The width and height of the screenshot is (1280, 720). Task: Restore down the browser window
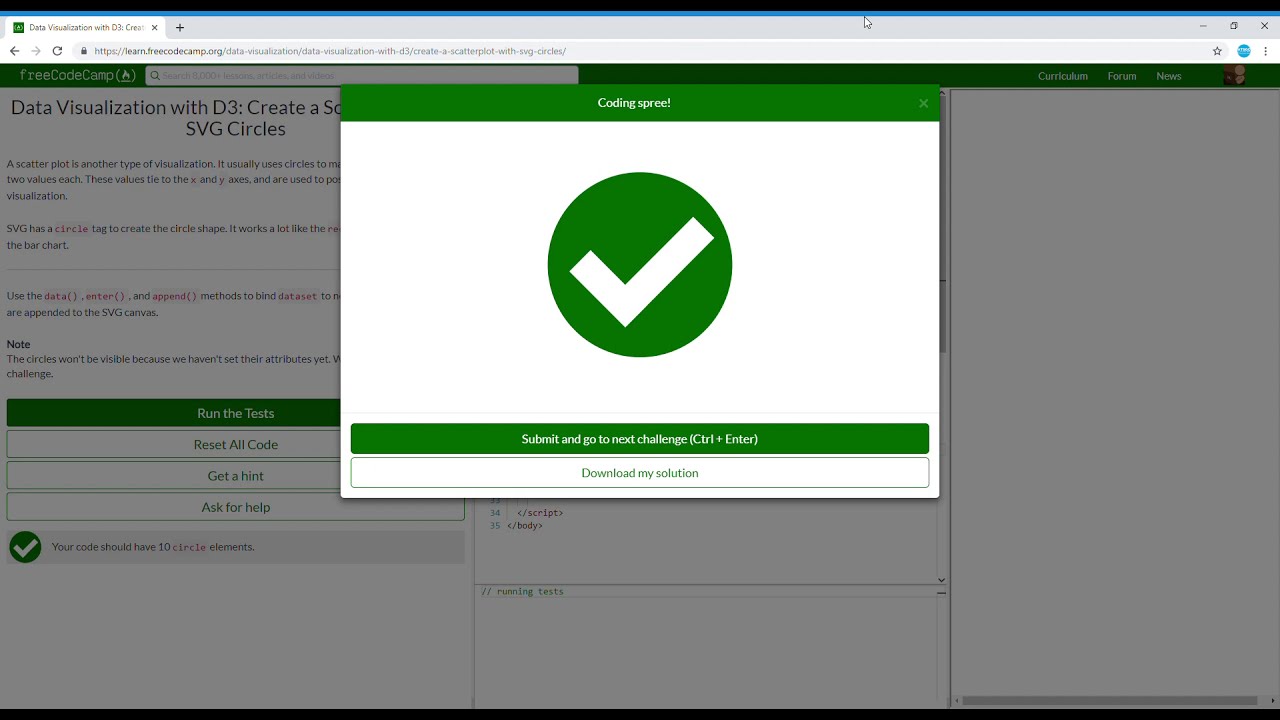pos(1234,26)
